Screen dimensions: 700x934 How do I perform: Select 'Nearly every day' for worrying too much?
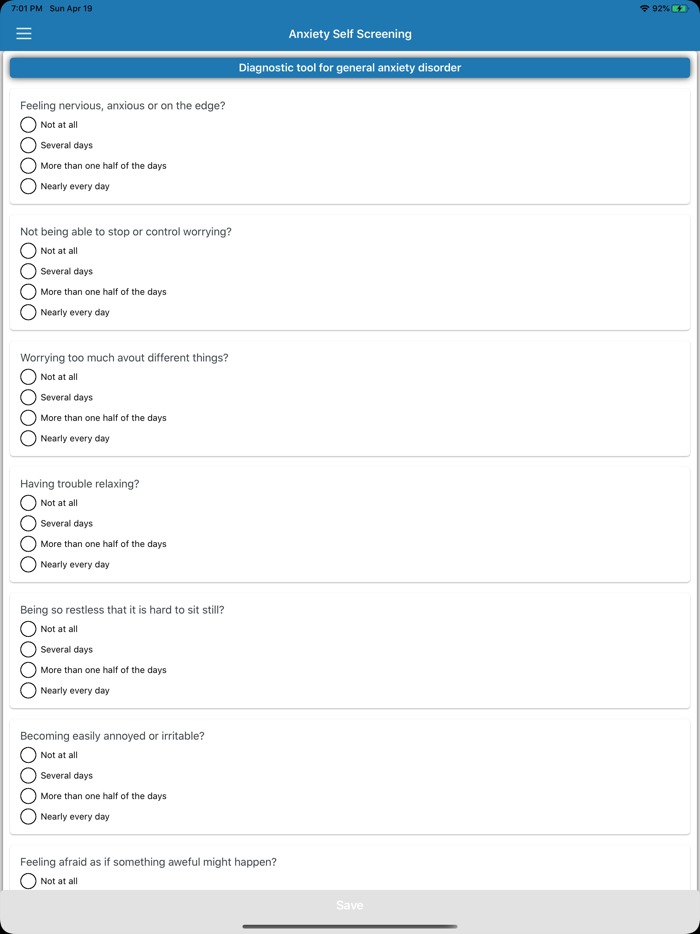(28, 438)
